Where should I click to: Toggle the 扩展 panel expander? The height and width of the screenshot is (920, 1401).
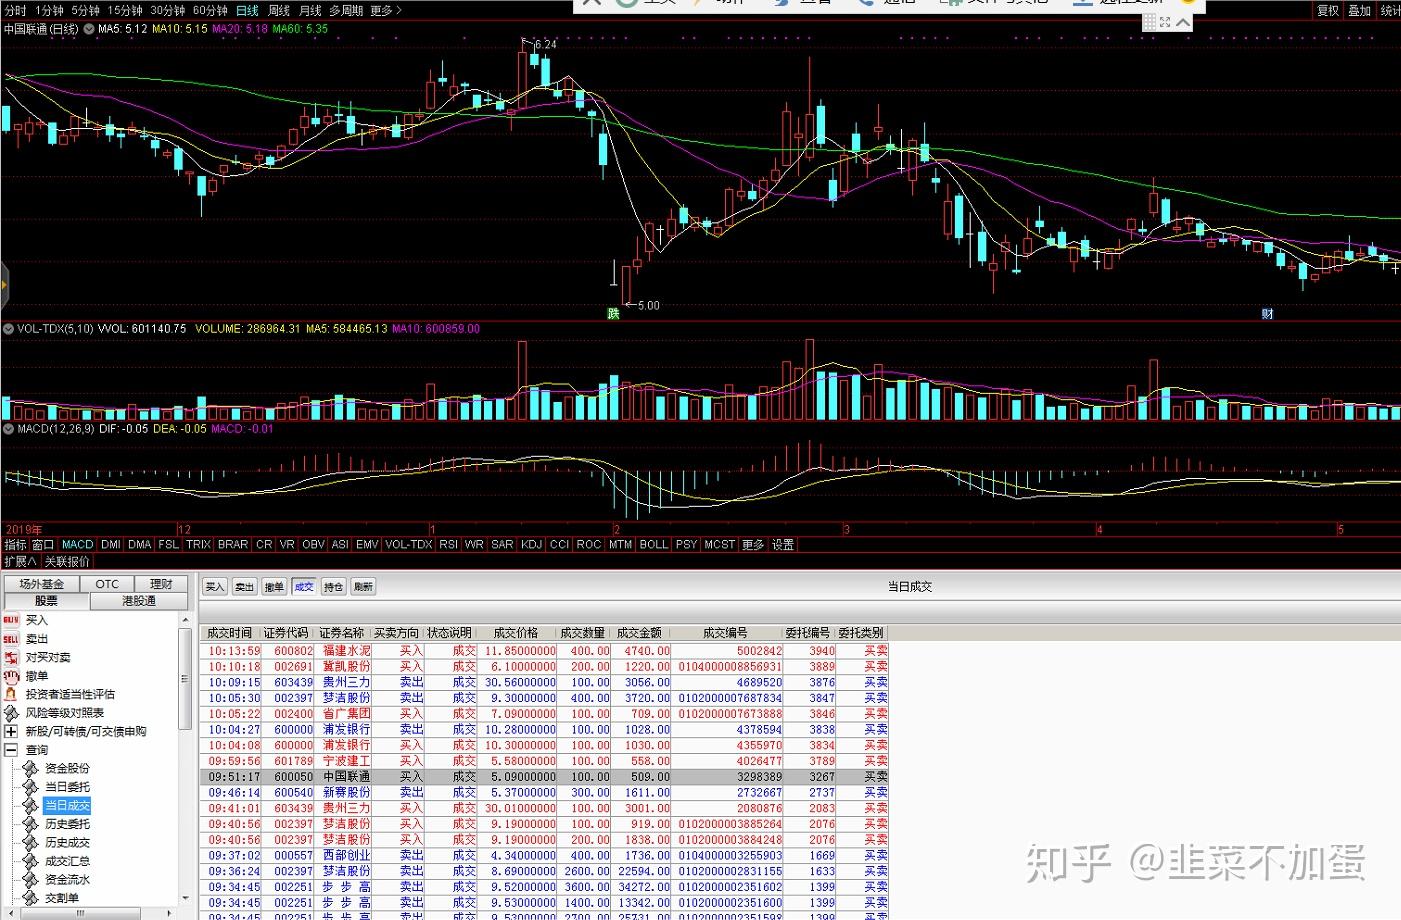click(20, 562)
